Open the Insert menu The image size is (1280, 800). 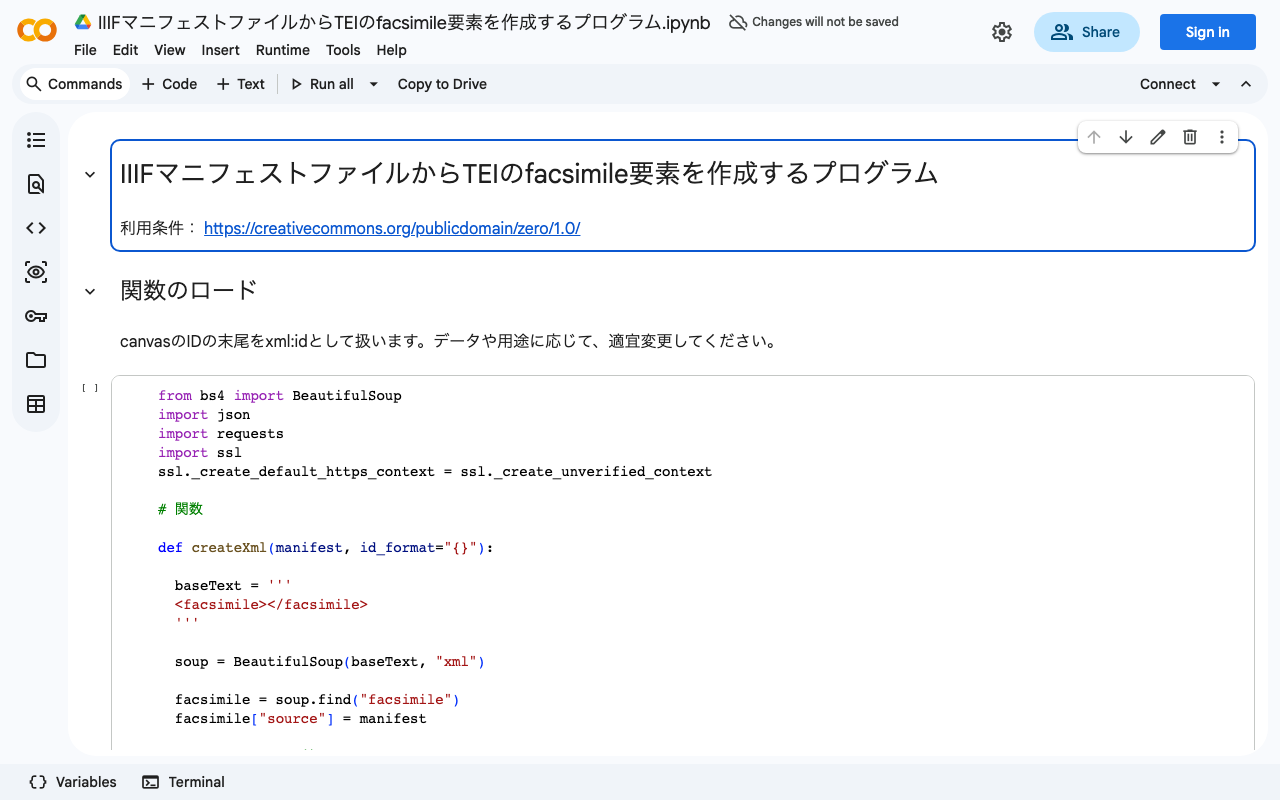tap(220, 50)
